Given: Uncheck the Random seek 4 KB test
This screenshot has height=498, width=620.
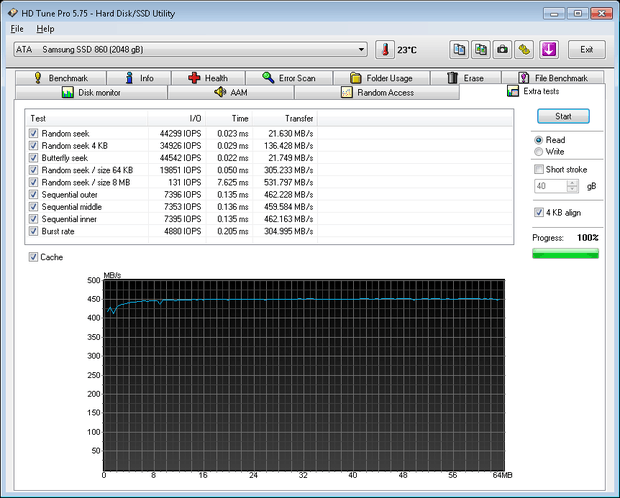Looking at the screenshot, I should [33, 146].
